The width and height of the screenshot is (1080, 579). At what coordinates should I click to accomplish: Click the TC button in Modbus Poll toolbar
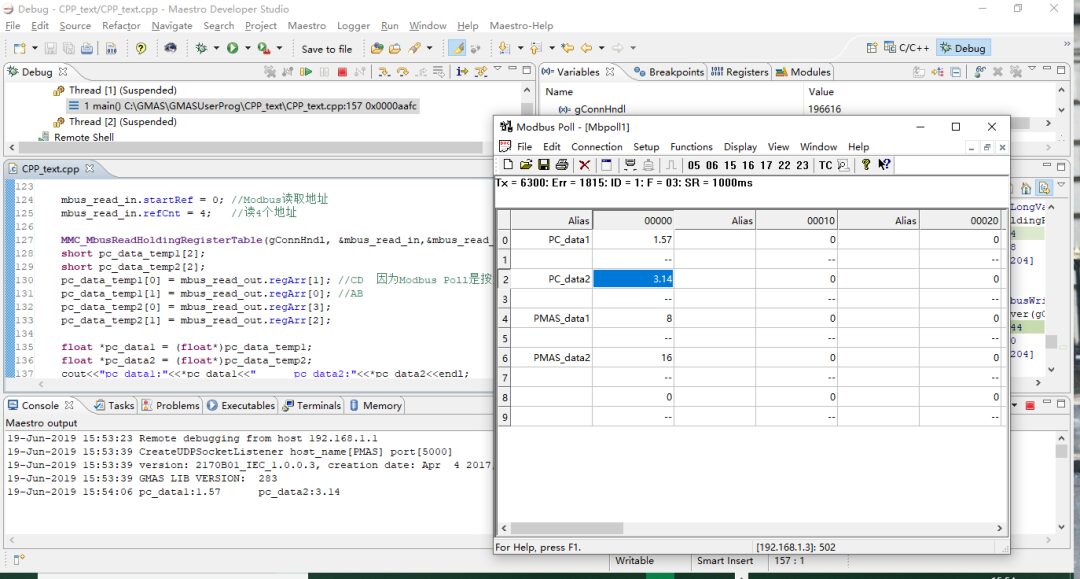tap(825, 165)
